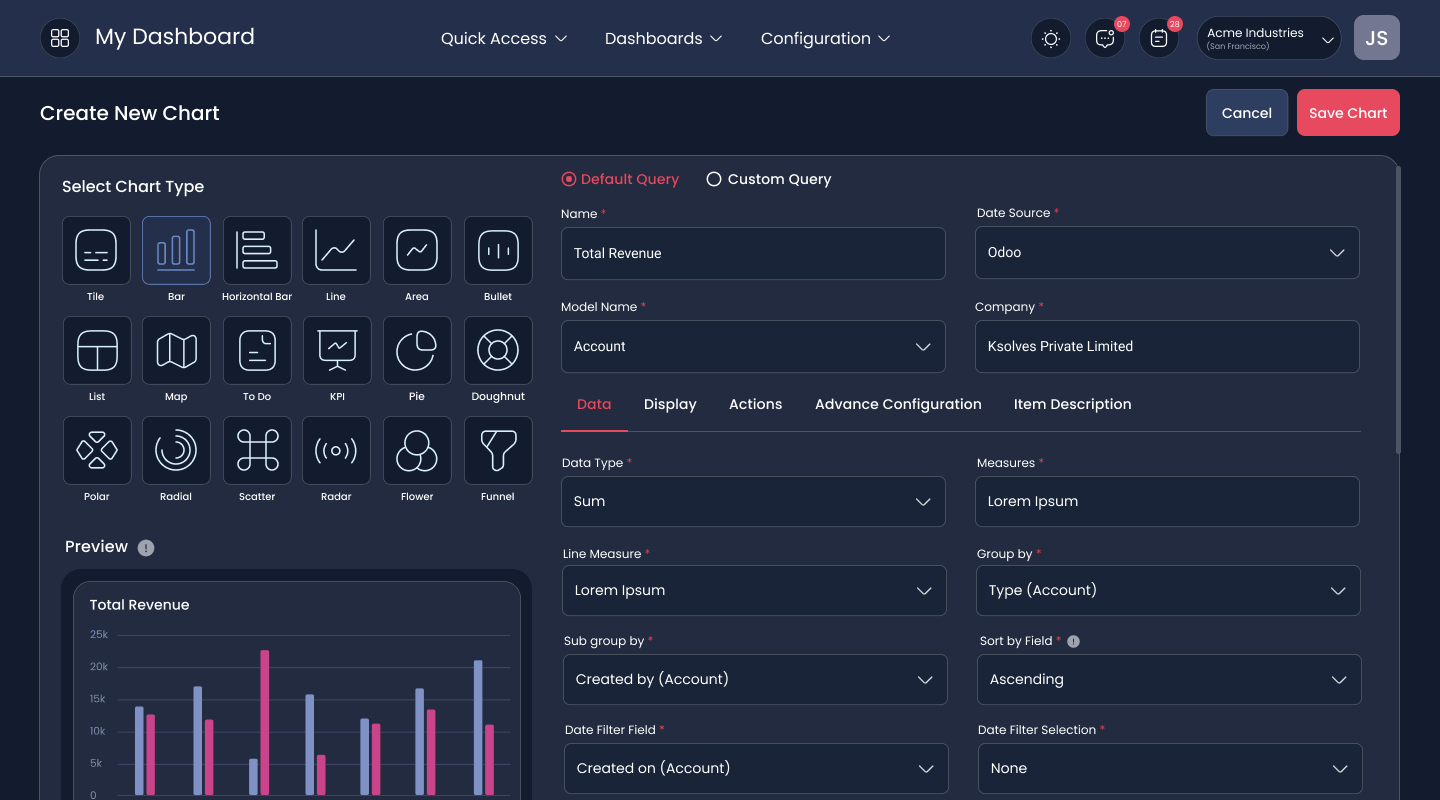Click the form panel vertical scrollbar
This screenshot has width=1440, height=800.
(1398, 310)
